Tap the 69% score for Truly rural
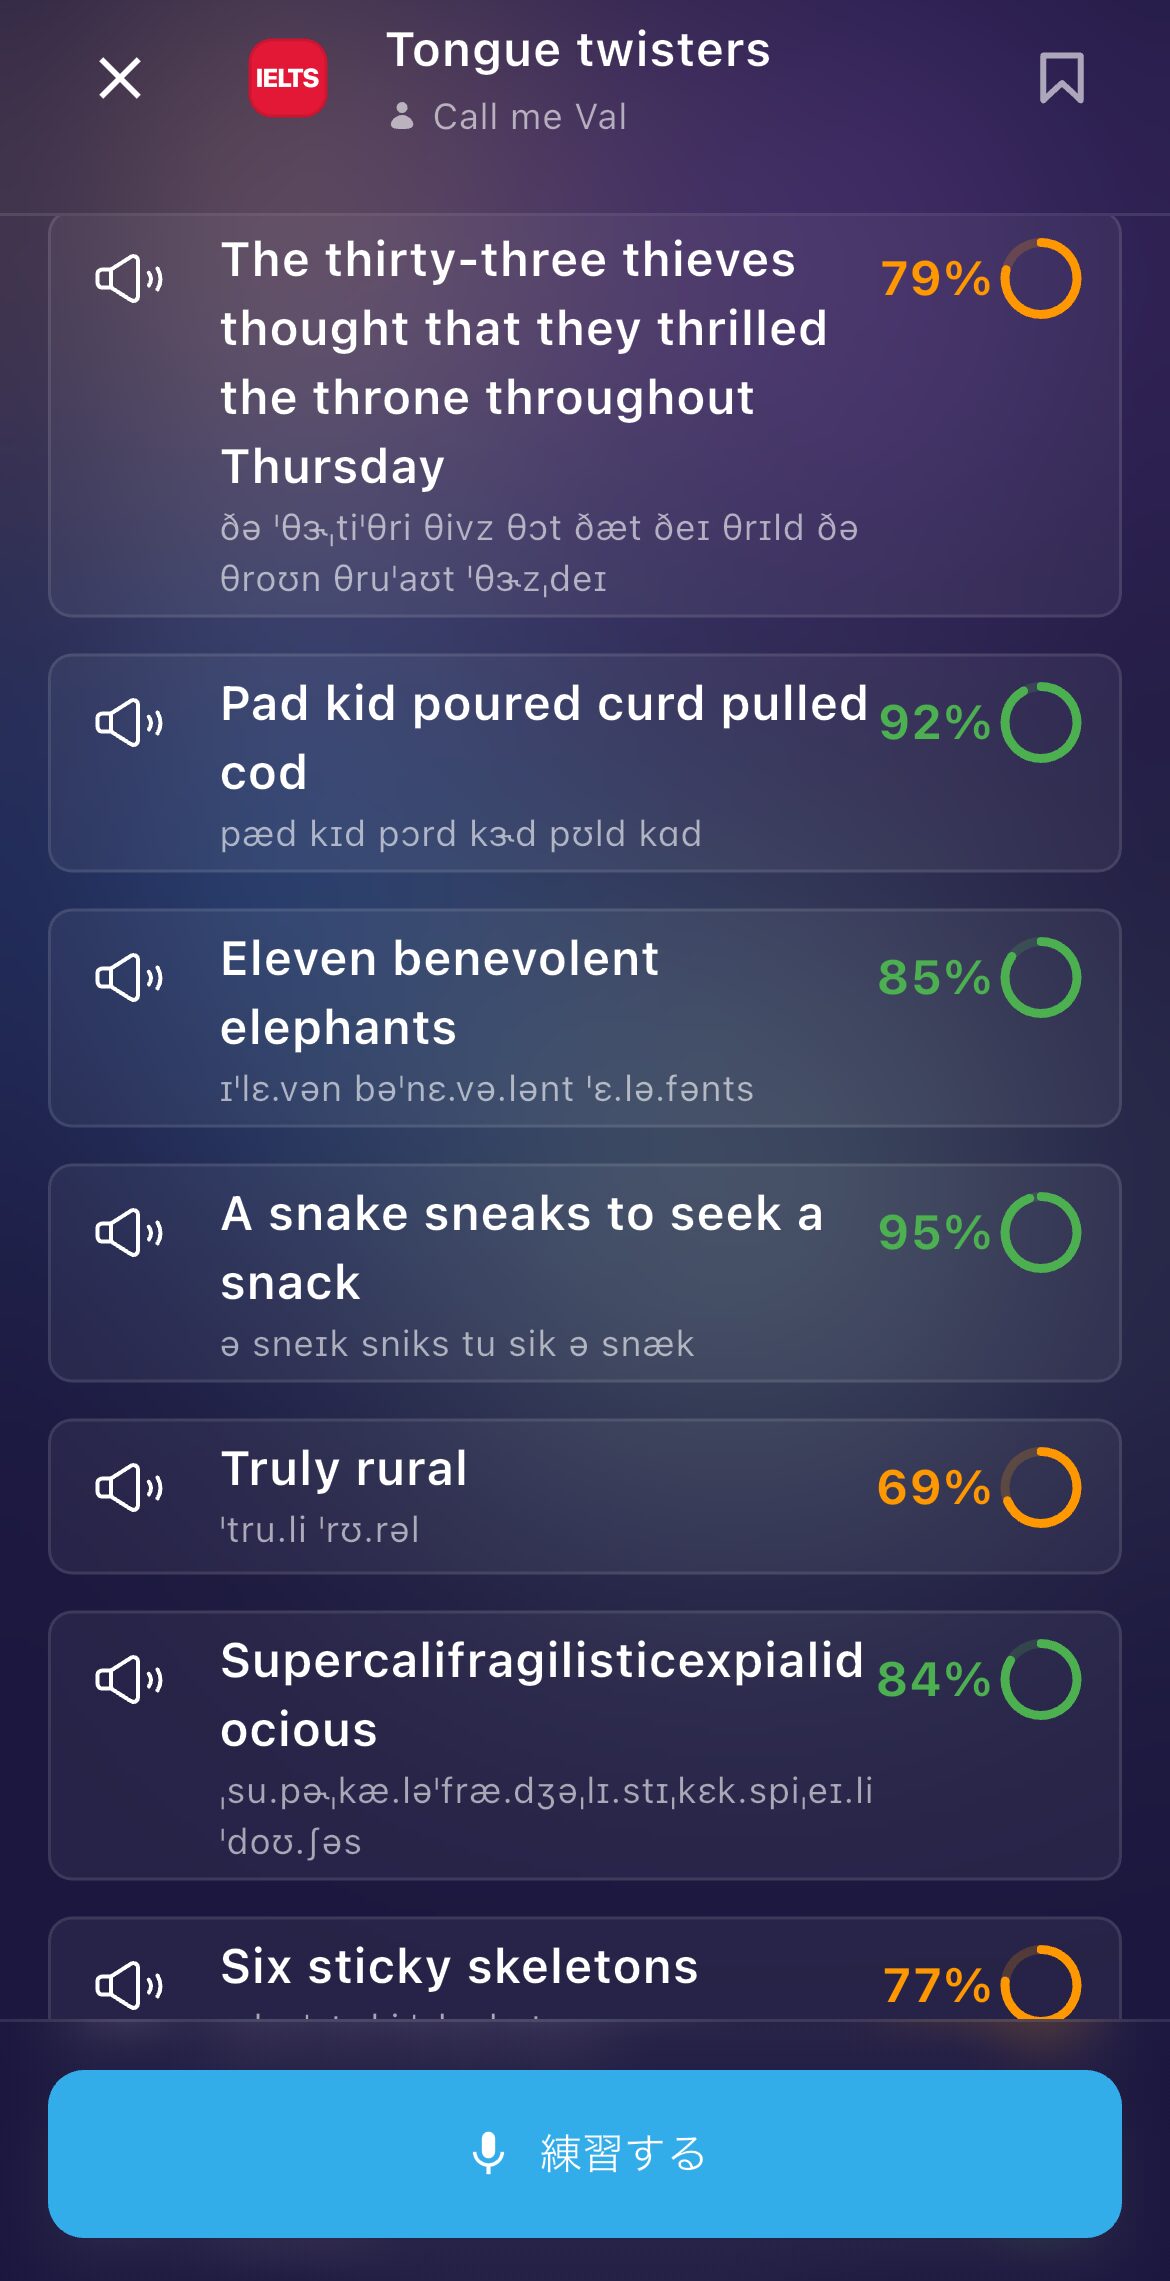The width and height of the screenshot is (1170, 2281). [934, 1487]
